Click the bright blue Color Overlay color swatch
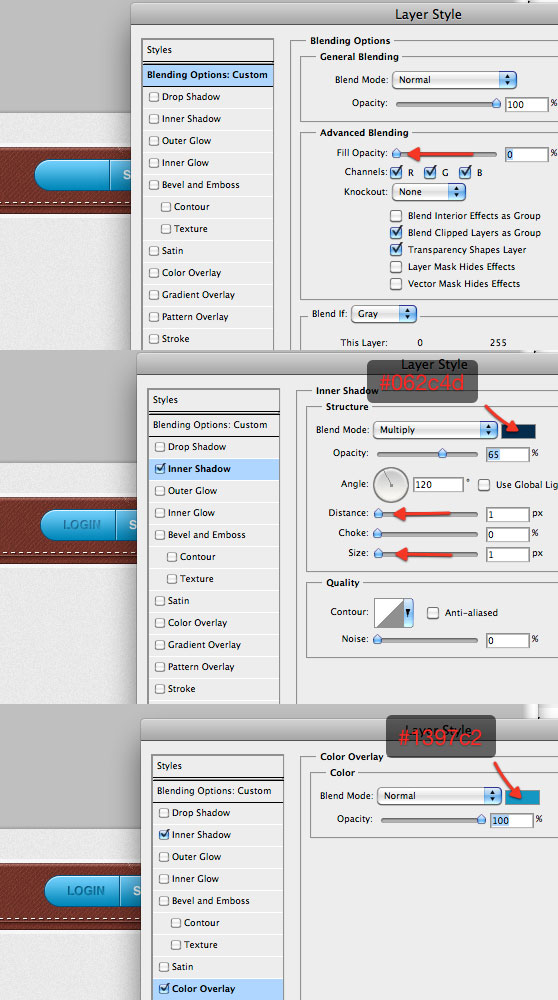The height and width of the screenshot is (1000, 558). (x=522, y=797)
